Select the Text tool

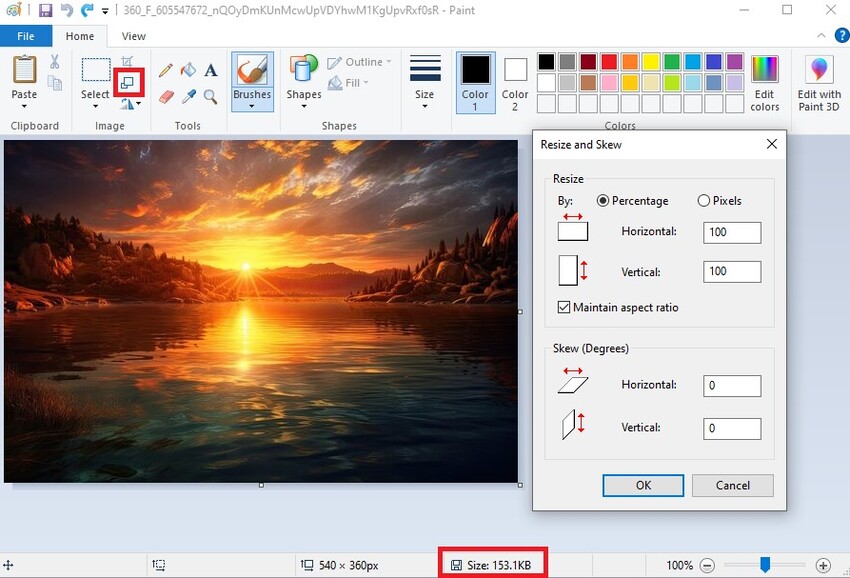tap(211, 70)
